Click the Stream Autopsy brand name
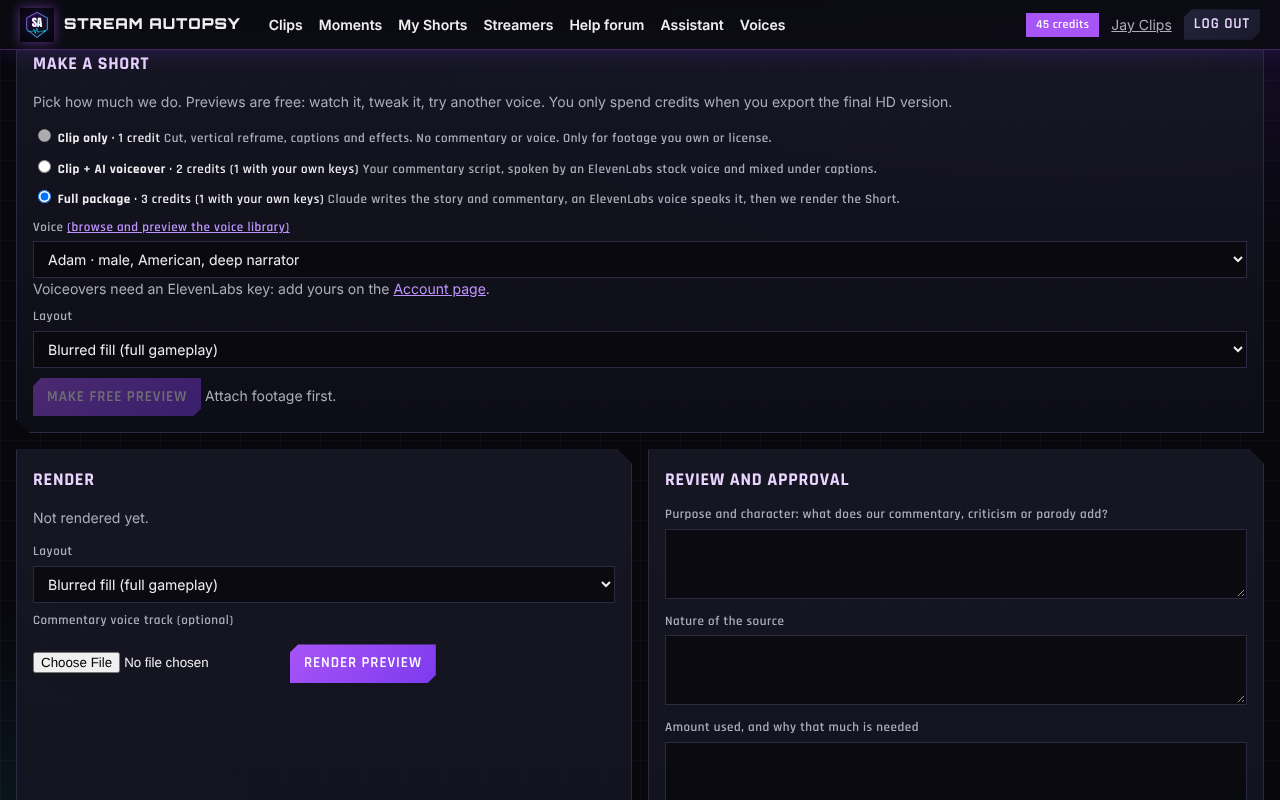The height and width of the screenshot is (800, 1280). 152,23
